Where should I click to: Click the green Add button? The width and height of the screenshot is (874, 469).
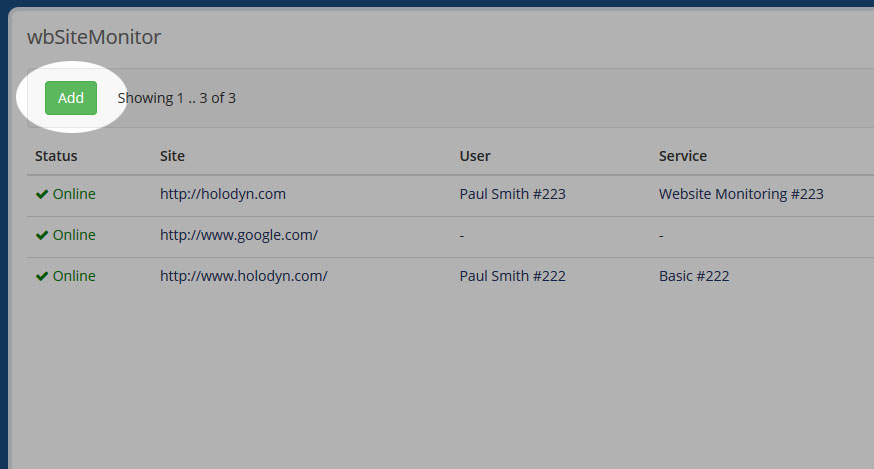(x=70, y=98)
